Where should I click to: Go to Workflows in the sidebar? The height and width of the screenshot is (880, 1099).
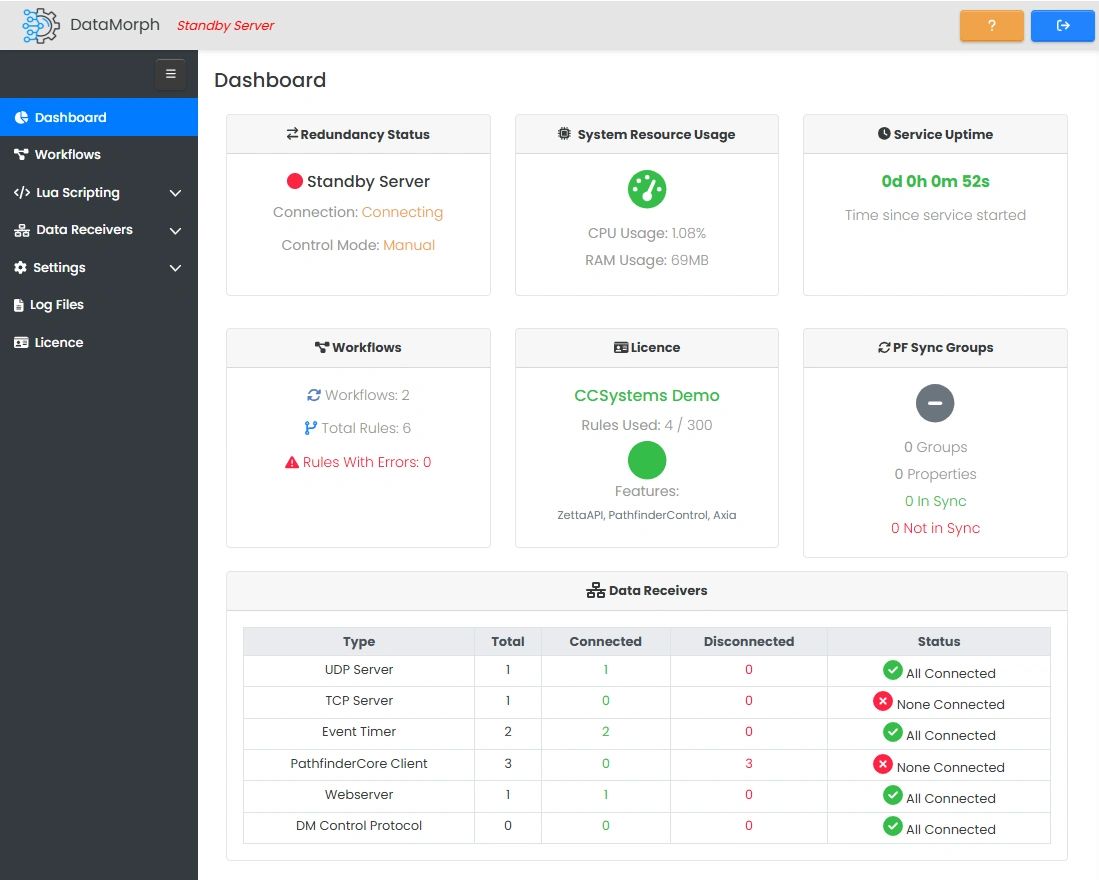coord(67,154)
